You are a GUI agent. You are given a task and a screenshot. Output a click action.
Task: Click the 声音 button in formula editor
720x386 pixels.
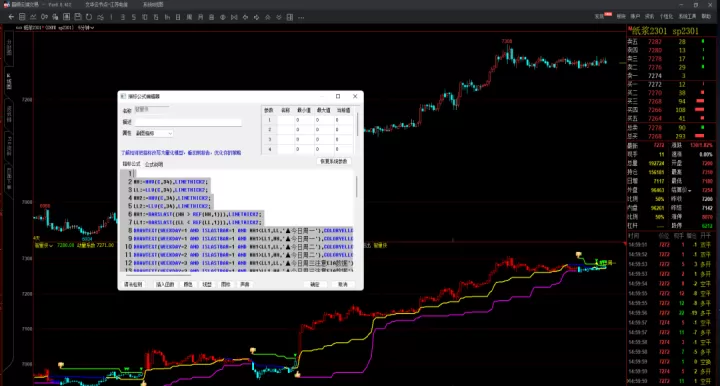[245, 285]
